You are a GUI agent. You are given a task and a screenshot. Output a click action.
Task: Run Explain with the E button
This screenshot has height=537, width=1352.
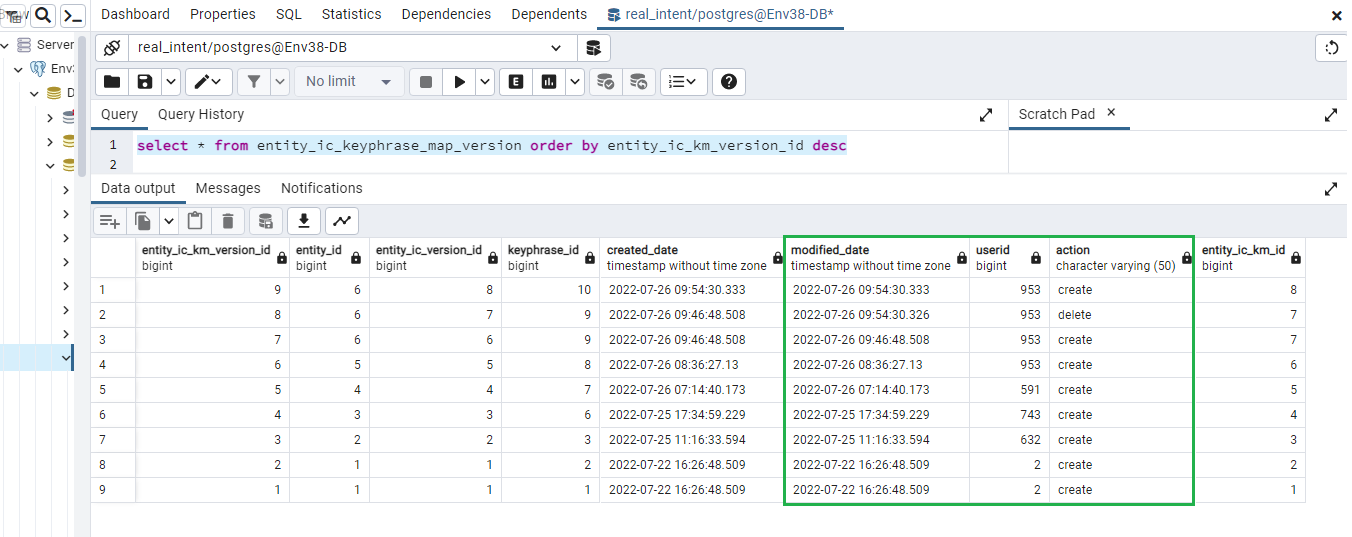click(516, 82)
